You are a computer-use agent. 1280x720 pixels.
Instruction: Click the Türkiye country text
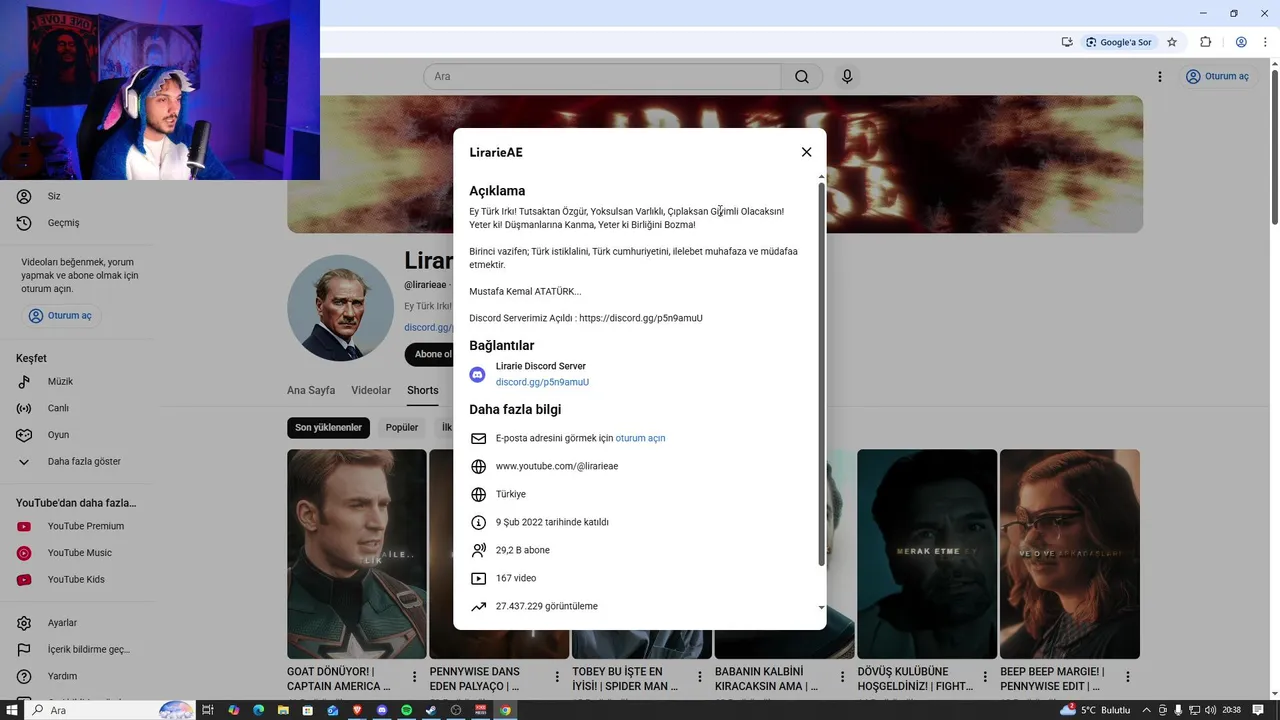pyautogui.click(x=511, y=494)
